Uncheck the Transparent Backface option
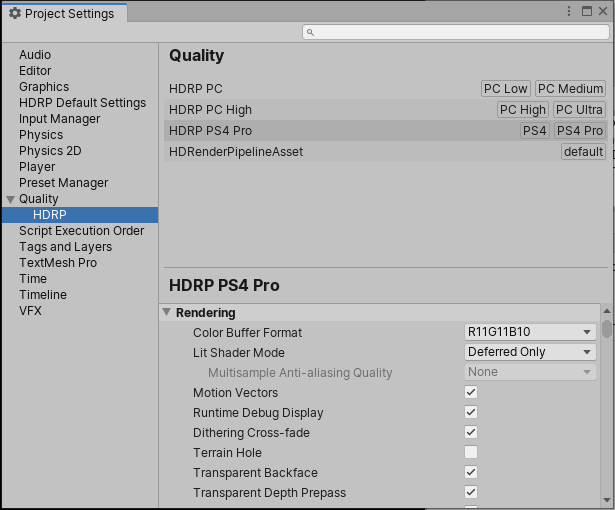 click(x=471, y=473)
